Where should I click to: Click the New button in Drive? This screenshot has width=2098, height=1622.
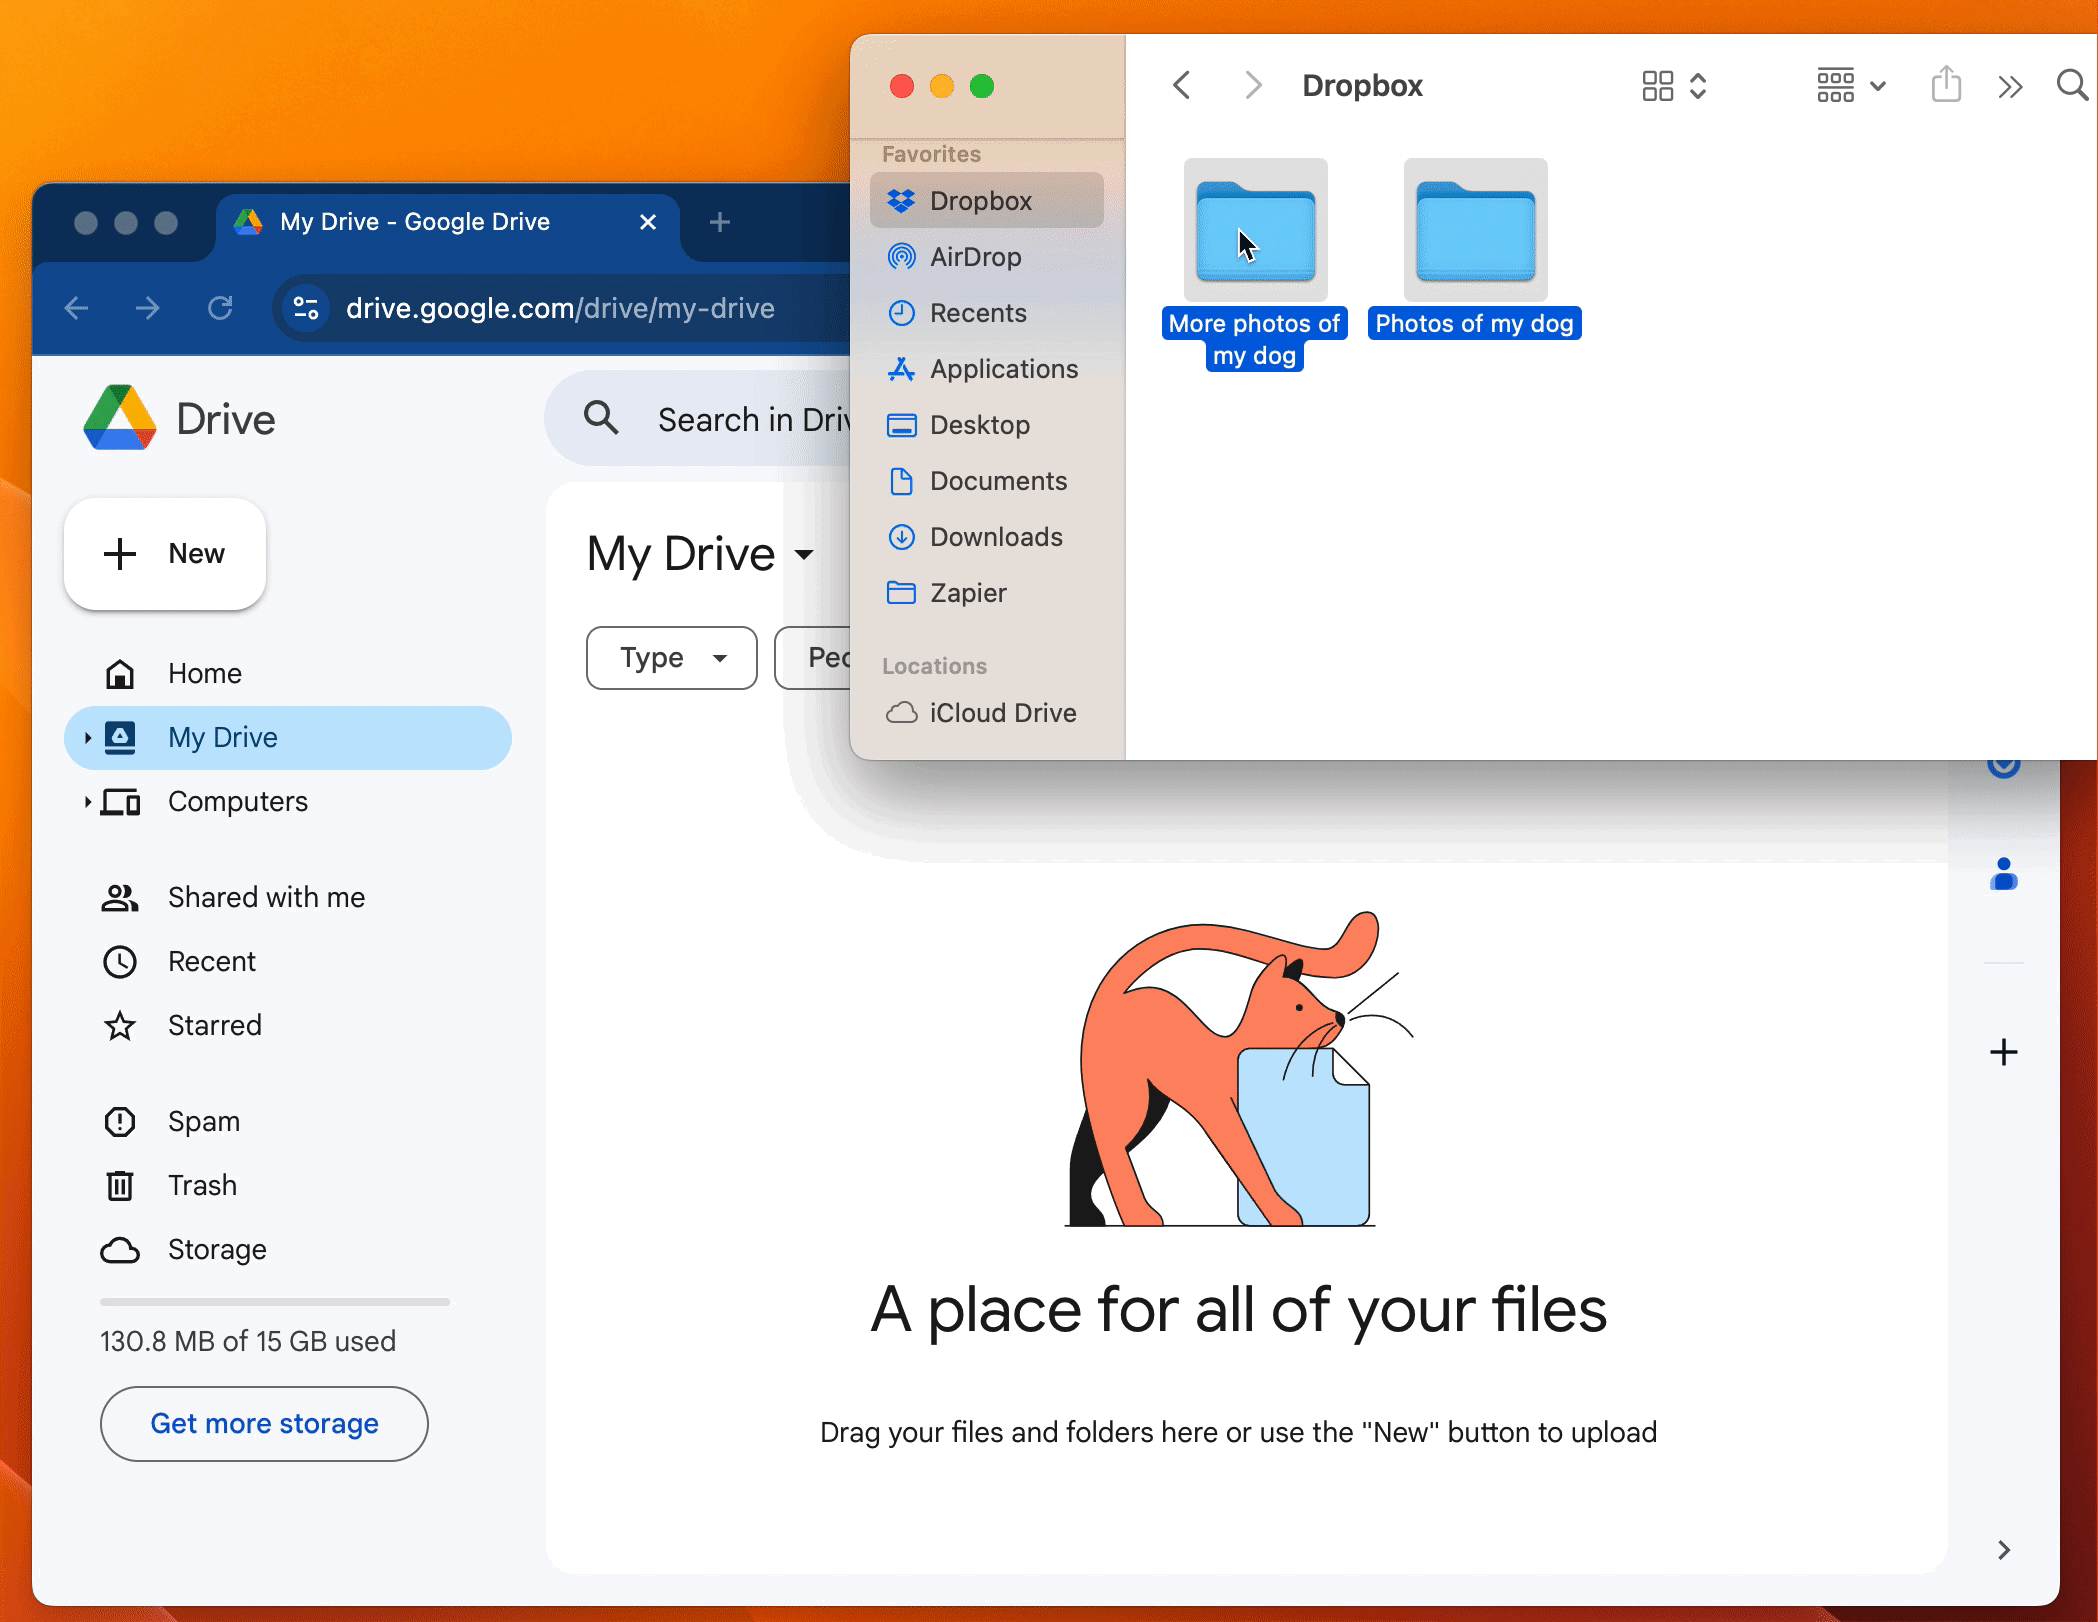click(x=165, y=553)
